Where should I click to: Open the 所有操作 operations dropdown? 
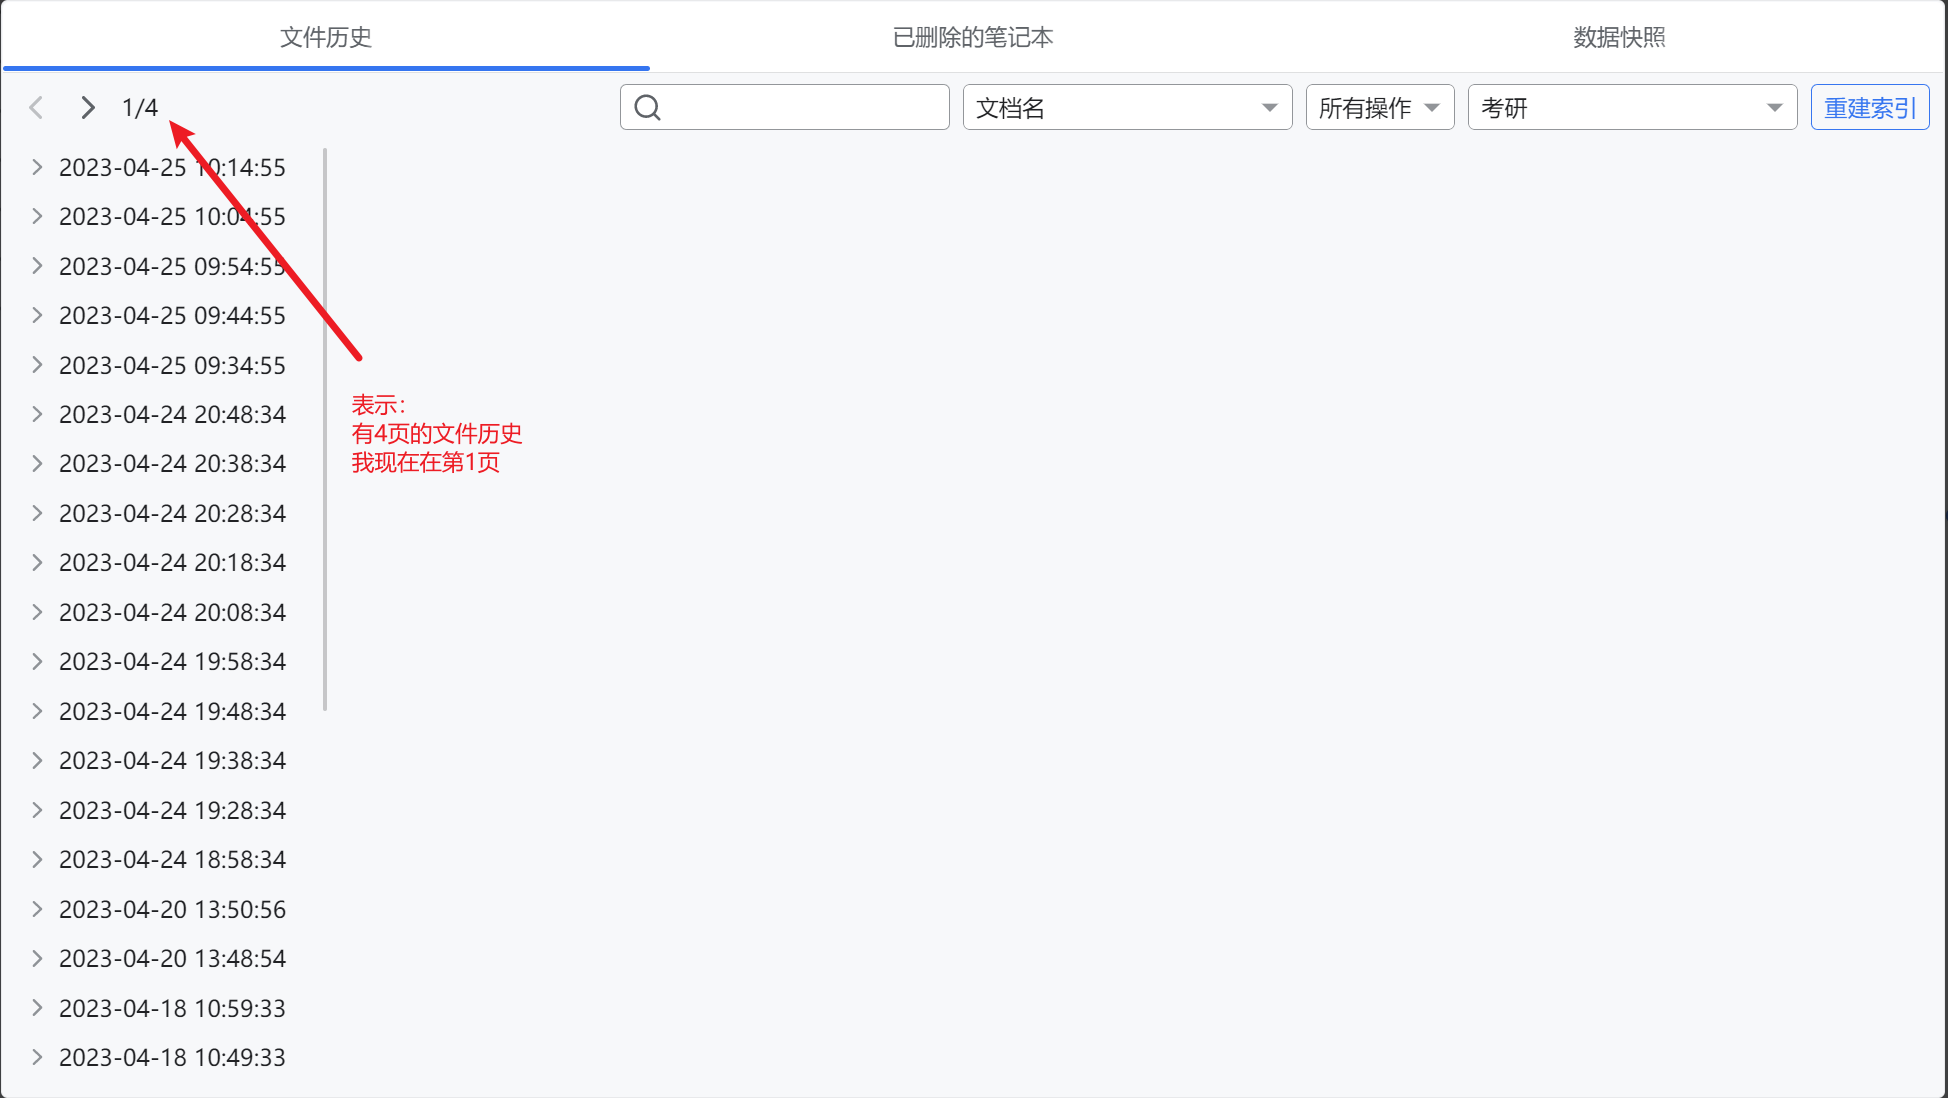(1379, 107)
